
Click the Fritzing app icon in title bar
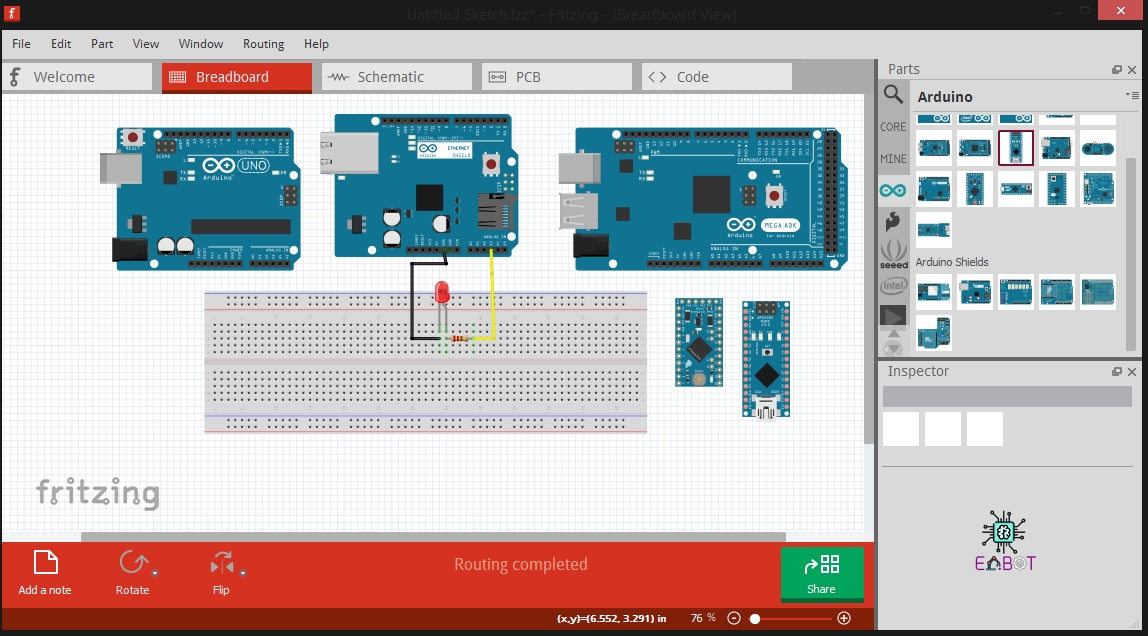[12, 13]
